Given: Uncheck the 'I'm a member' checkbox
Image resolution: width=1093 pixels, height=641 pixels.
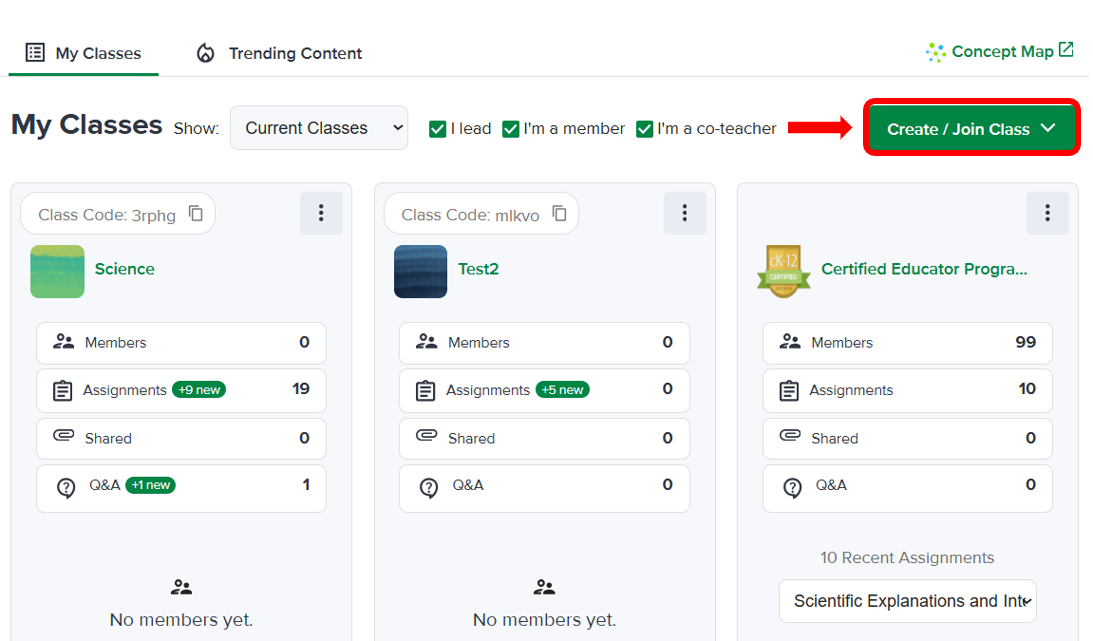Looking at the screenshot, I should click(x=510, y=129).
